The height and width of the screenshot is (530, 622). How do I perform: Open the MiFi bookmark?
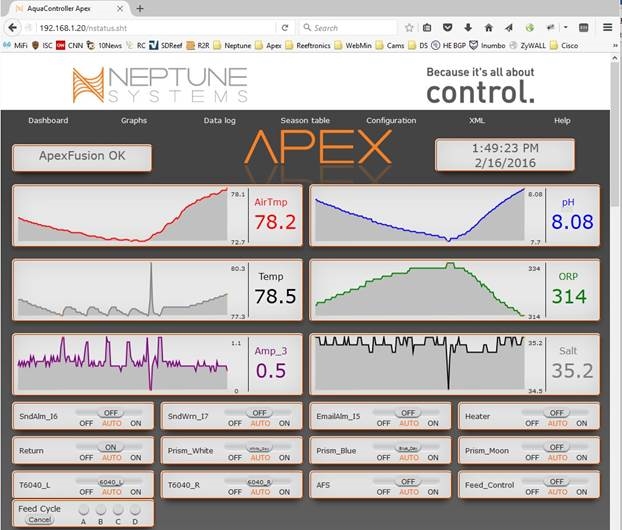15,45
